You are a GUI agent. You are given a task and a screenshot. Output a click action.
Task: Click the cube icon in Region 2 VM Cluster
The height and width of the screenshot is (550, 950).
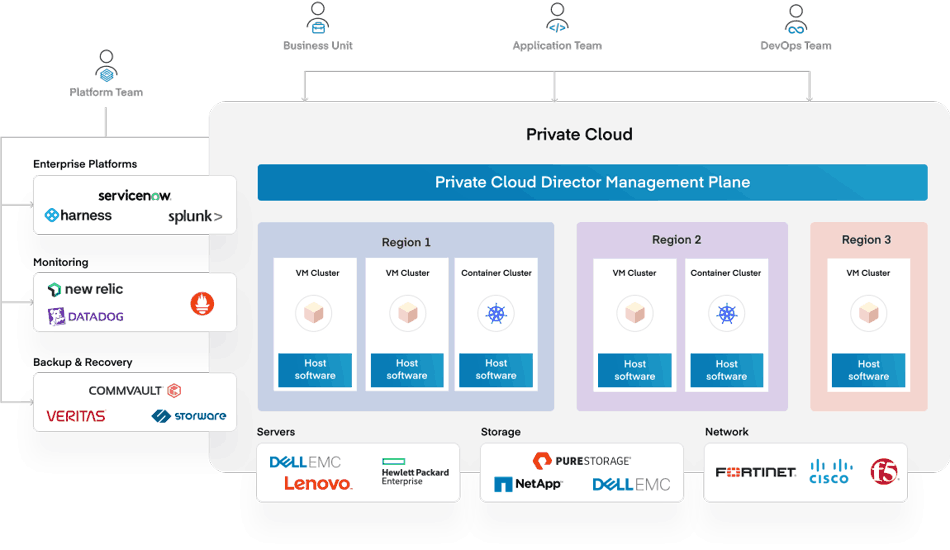[635, 313]
